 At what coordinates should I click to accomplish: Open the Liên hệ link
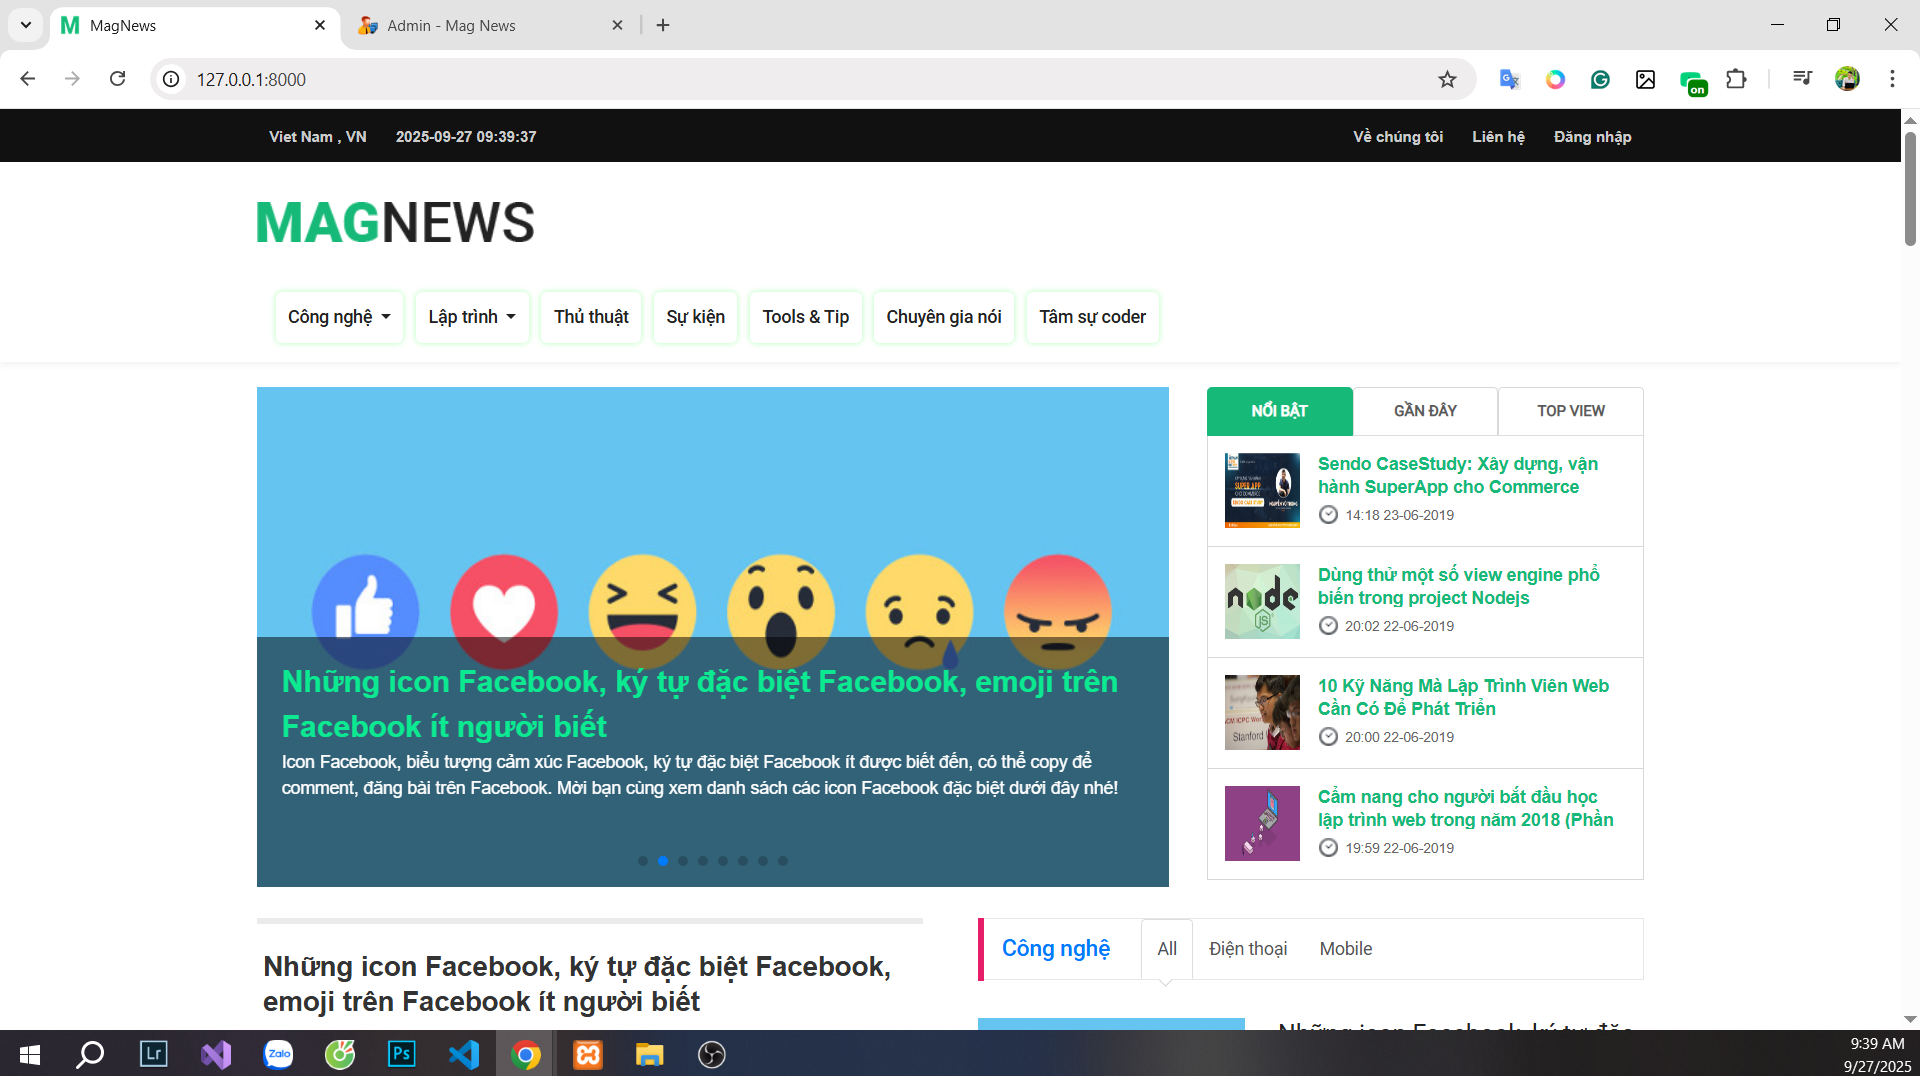click(1498, 137)
